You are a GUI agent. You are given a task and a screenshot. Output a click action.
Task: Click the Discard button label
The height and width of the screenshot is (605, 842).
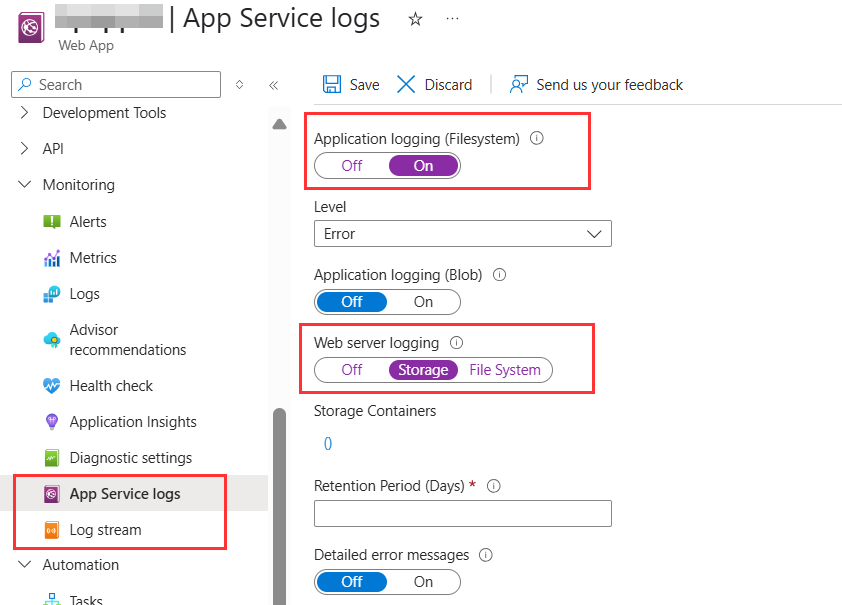(448, 85)
